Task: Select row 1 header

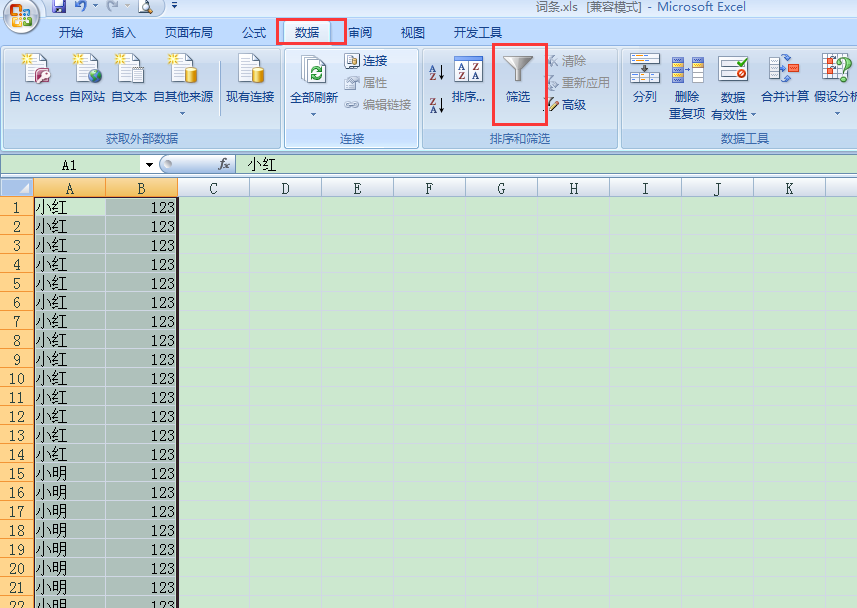Action: point(17,207)
